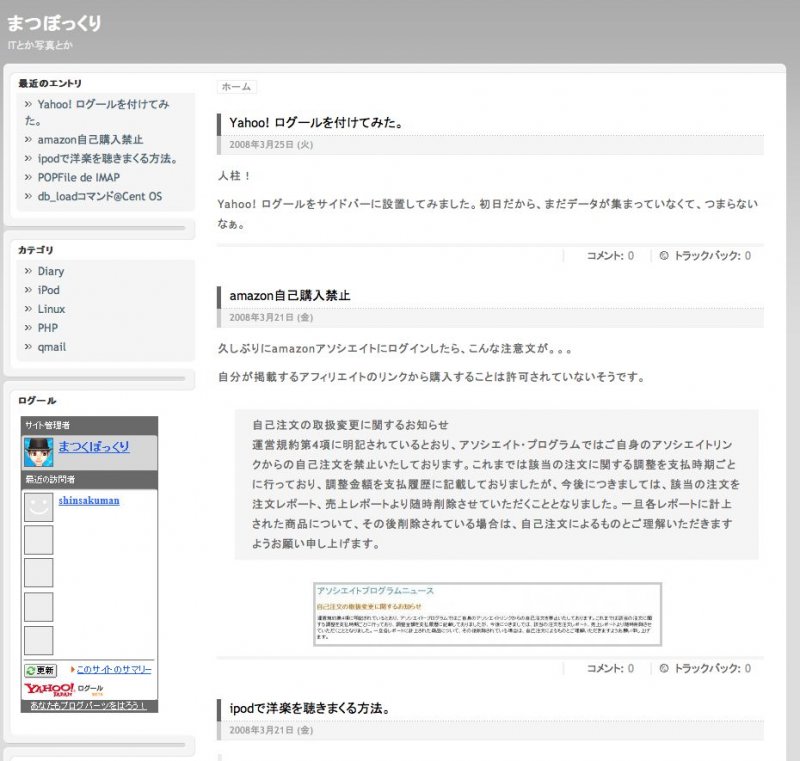Open the main post title Yahoo! ログールを付けてみた。
The height and width of the screenshot is (761, 800).
click(x=316, y=123)
